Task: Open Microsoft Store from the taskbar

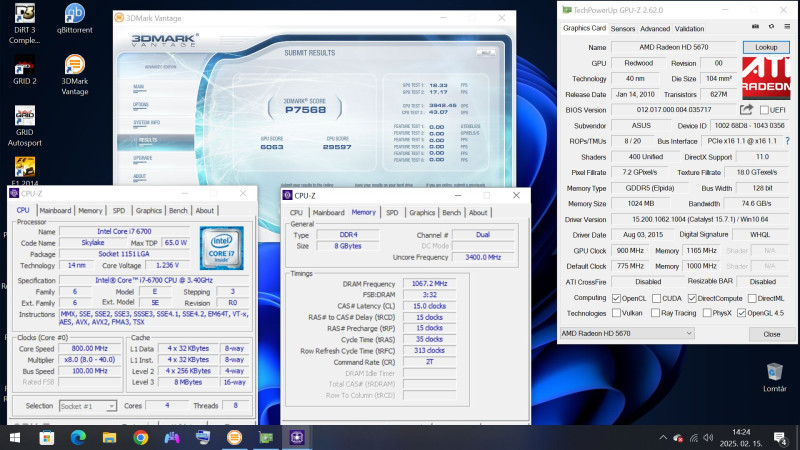Action: pos(46,438)
